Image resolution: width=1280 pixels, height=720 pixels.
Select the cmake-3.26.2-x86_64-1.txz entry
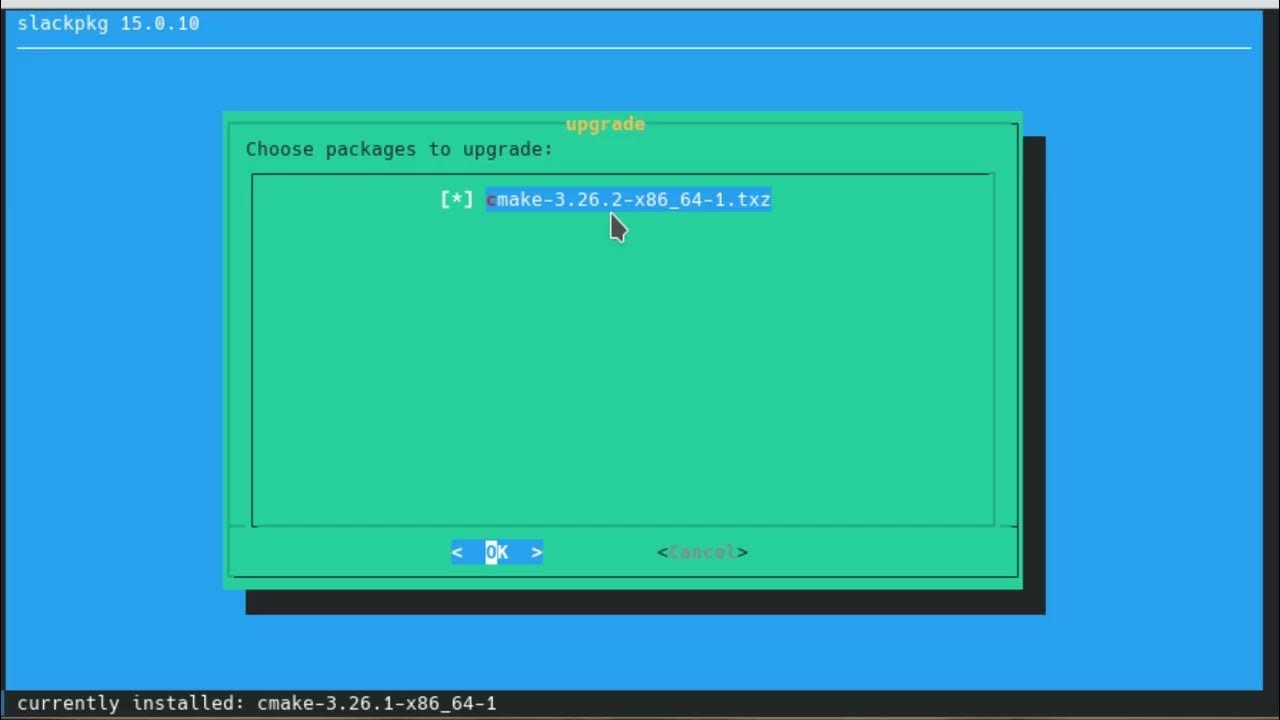[x=628, y=200]
